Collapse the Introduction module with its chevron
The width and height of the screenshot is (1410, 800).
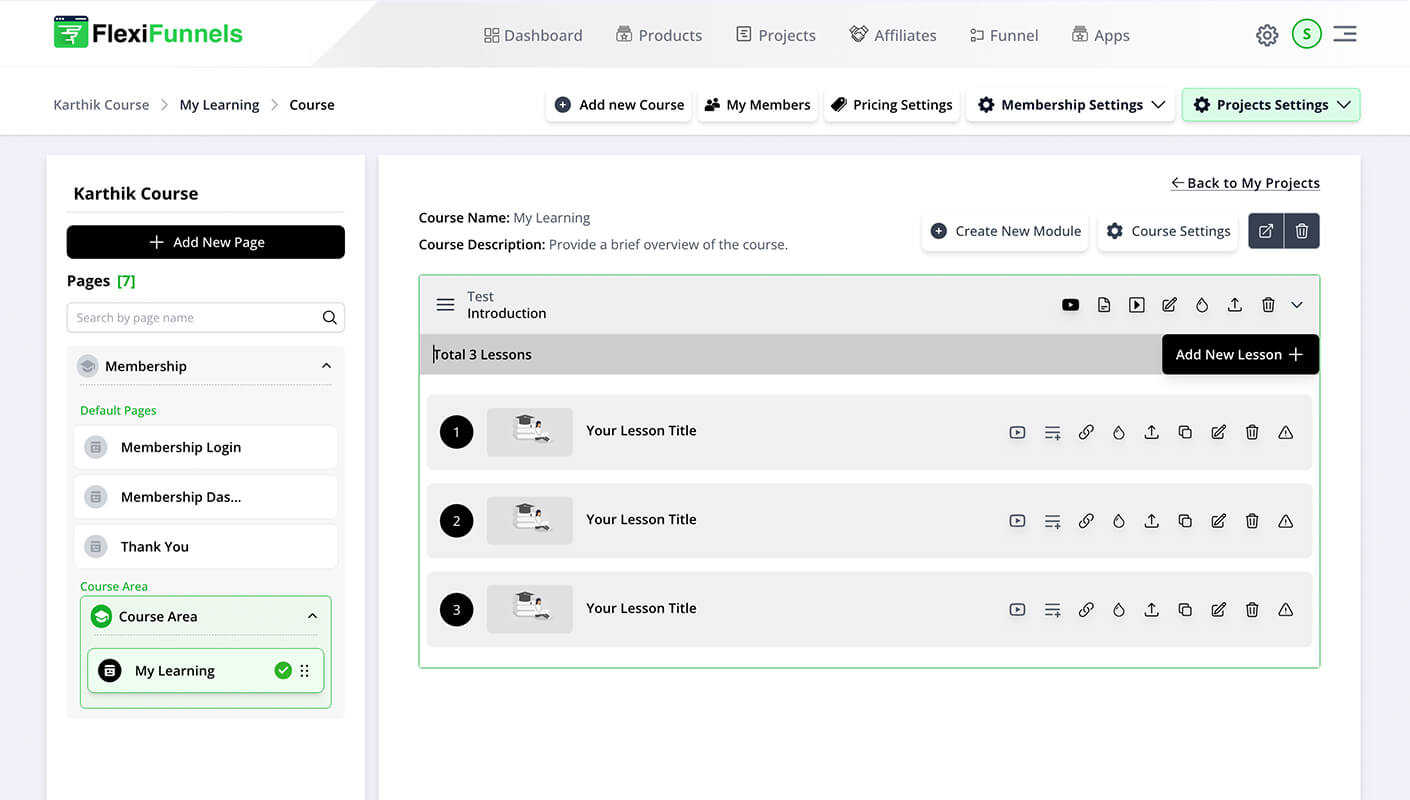1297,305
